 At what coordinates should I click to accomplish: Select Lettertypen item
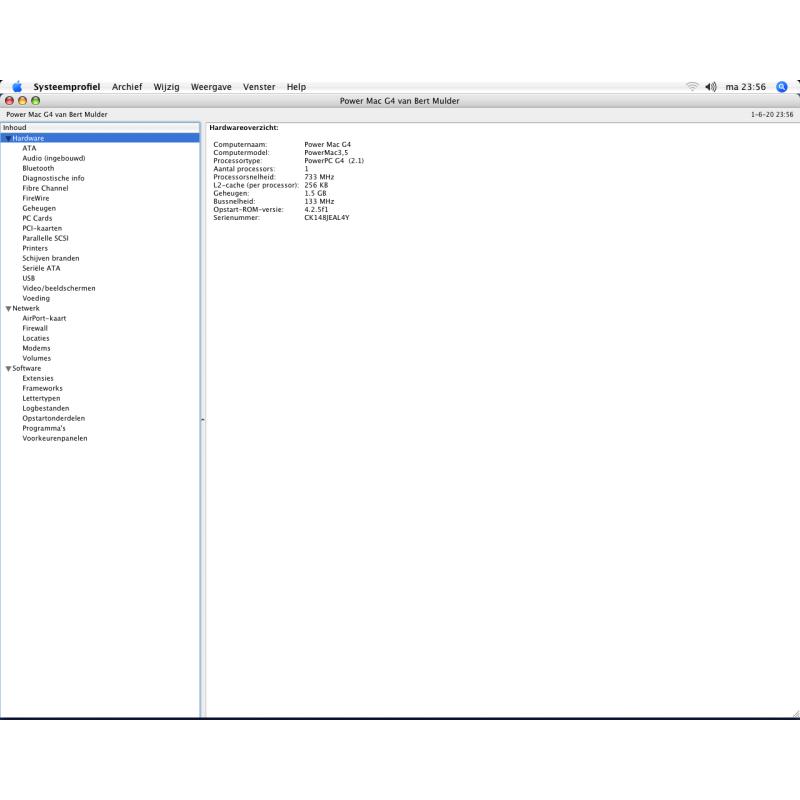click(41, 398)
